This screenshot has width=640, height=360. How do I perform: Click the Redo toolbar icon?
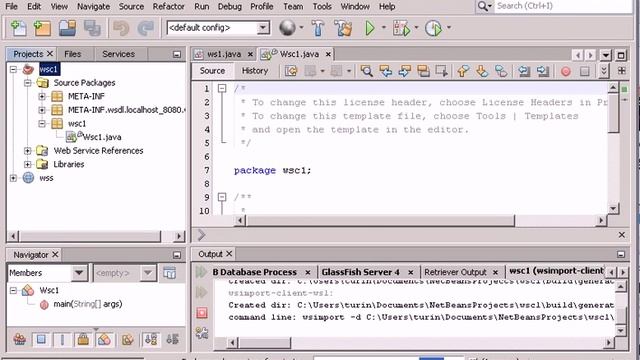point(145,28)
